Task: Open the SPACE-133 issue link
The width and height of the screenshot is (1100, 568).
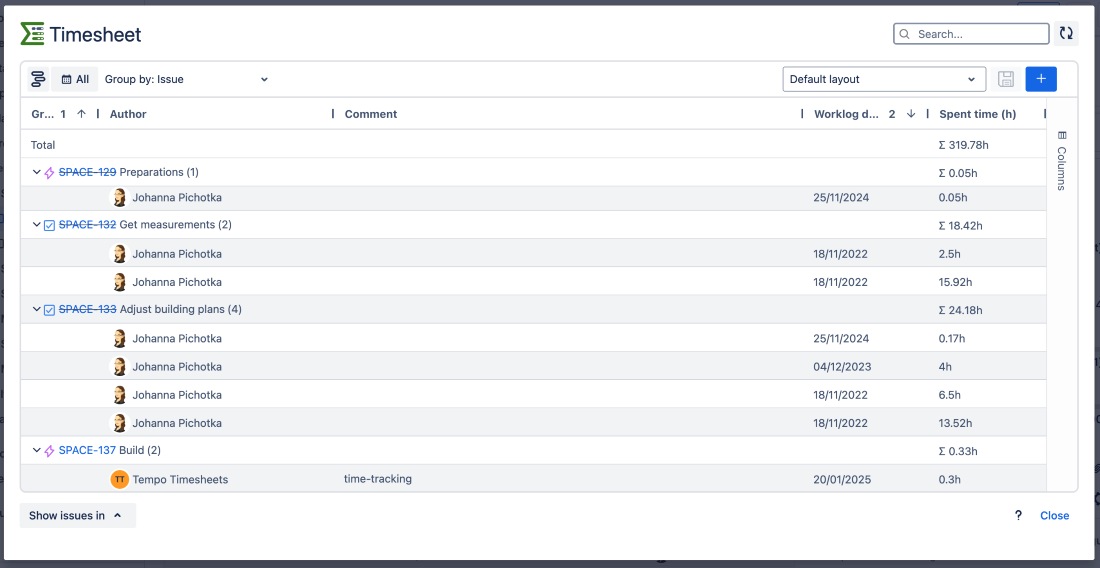Action: pos(87,309)
